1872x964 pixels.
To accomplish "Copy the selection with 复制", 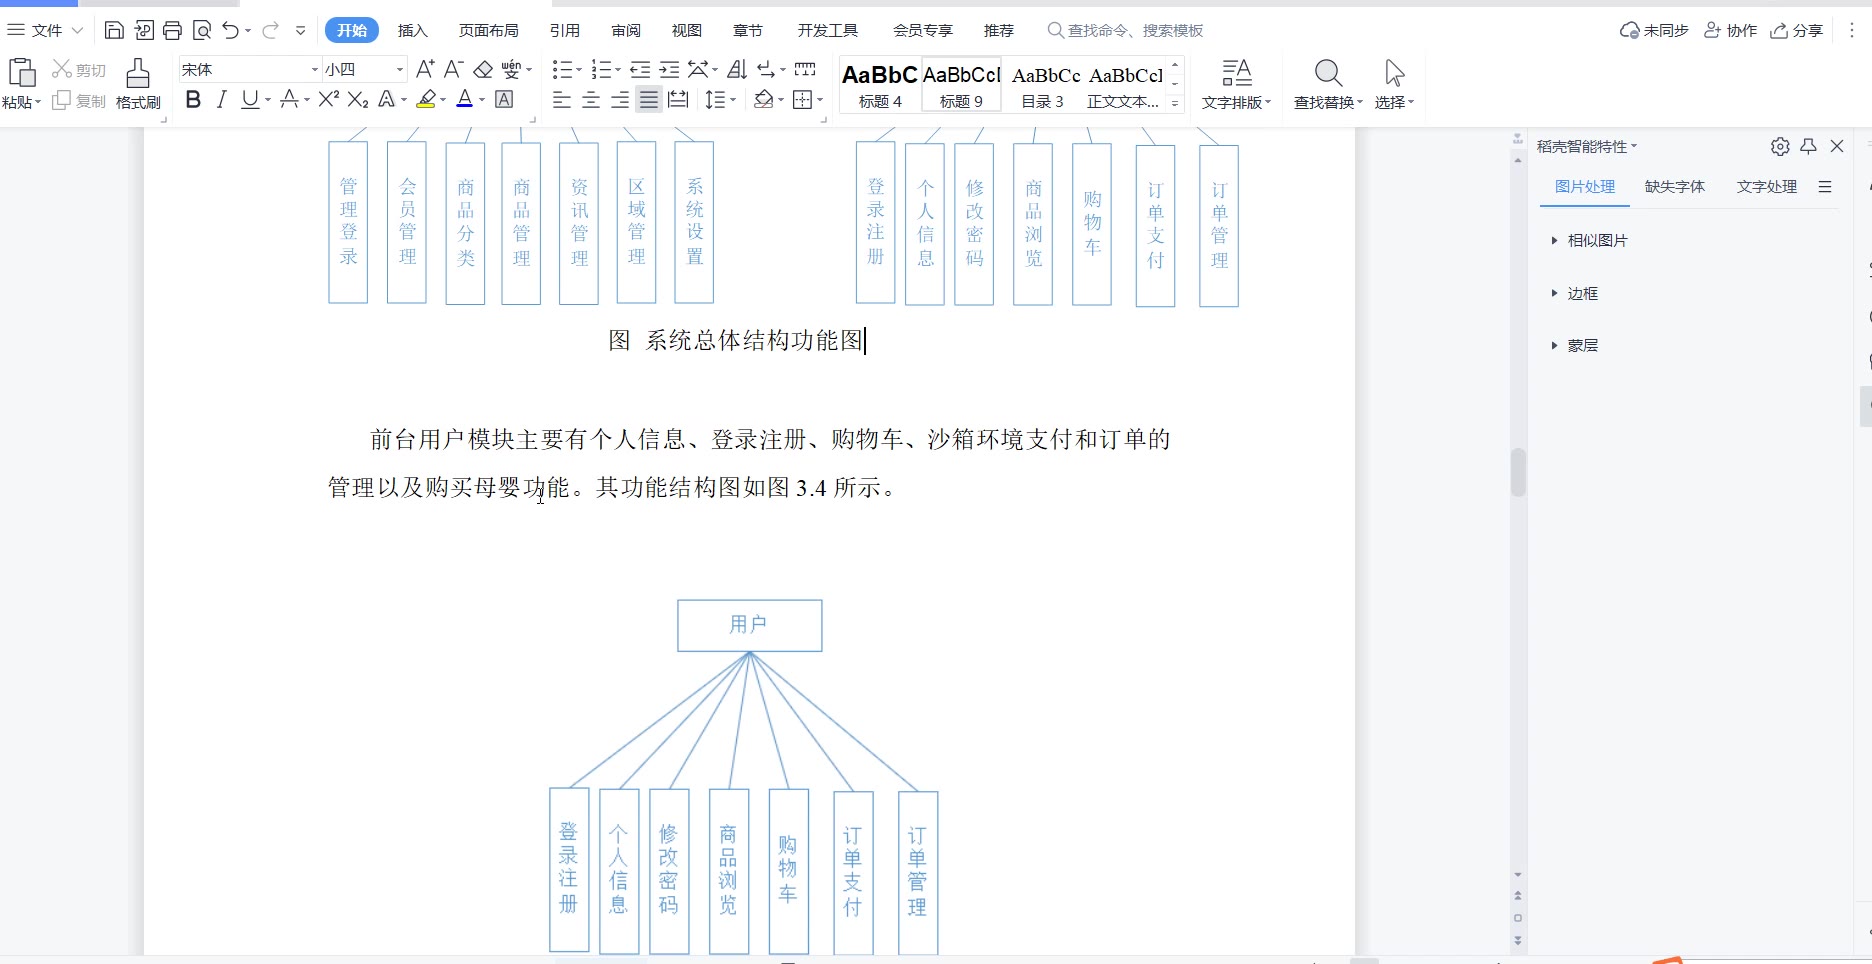I will (x=79, y=100).
